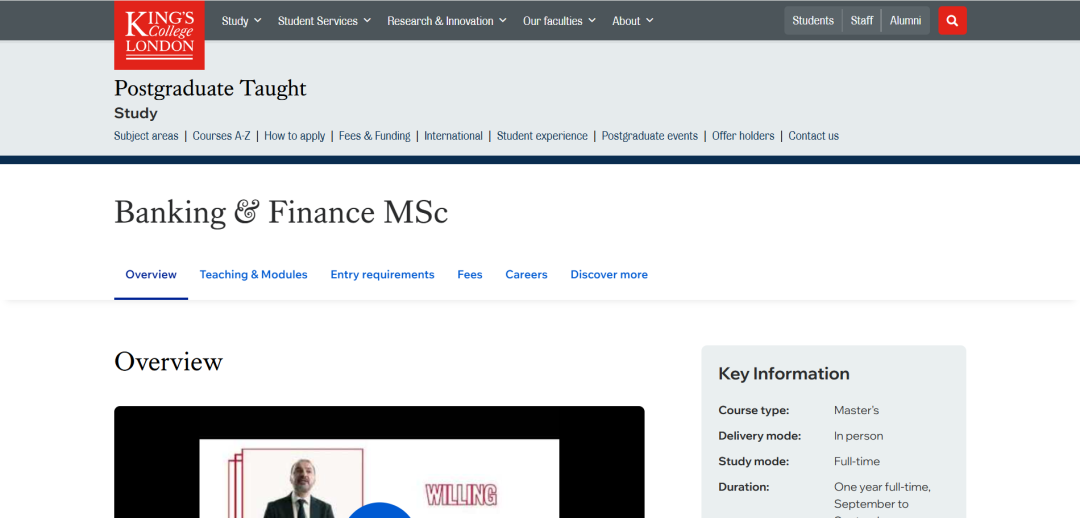Click the Master's value
1080x518 pixels.
pos(856,411)
